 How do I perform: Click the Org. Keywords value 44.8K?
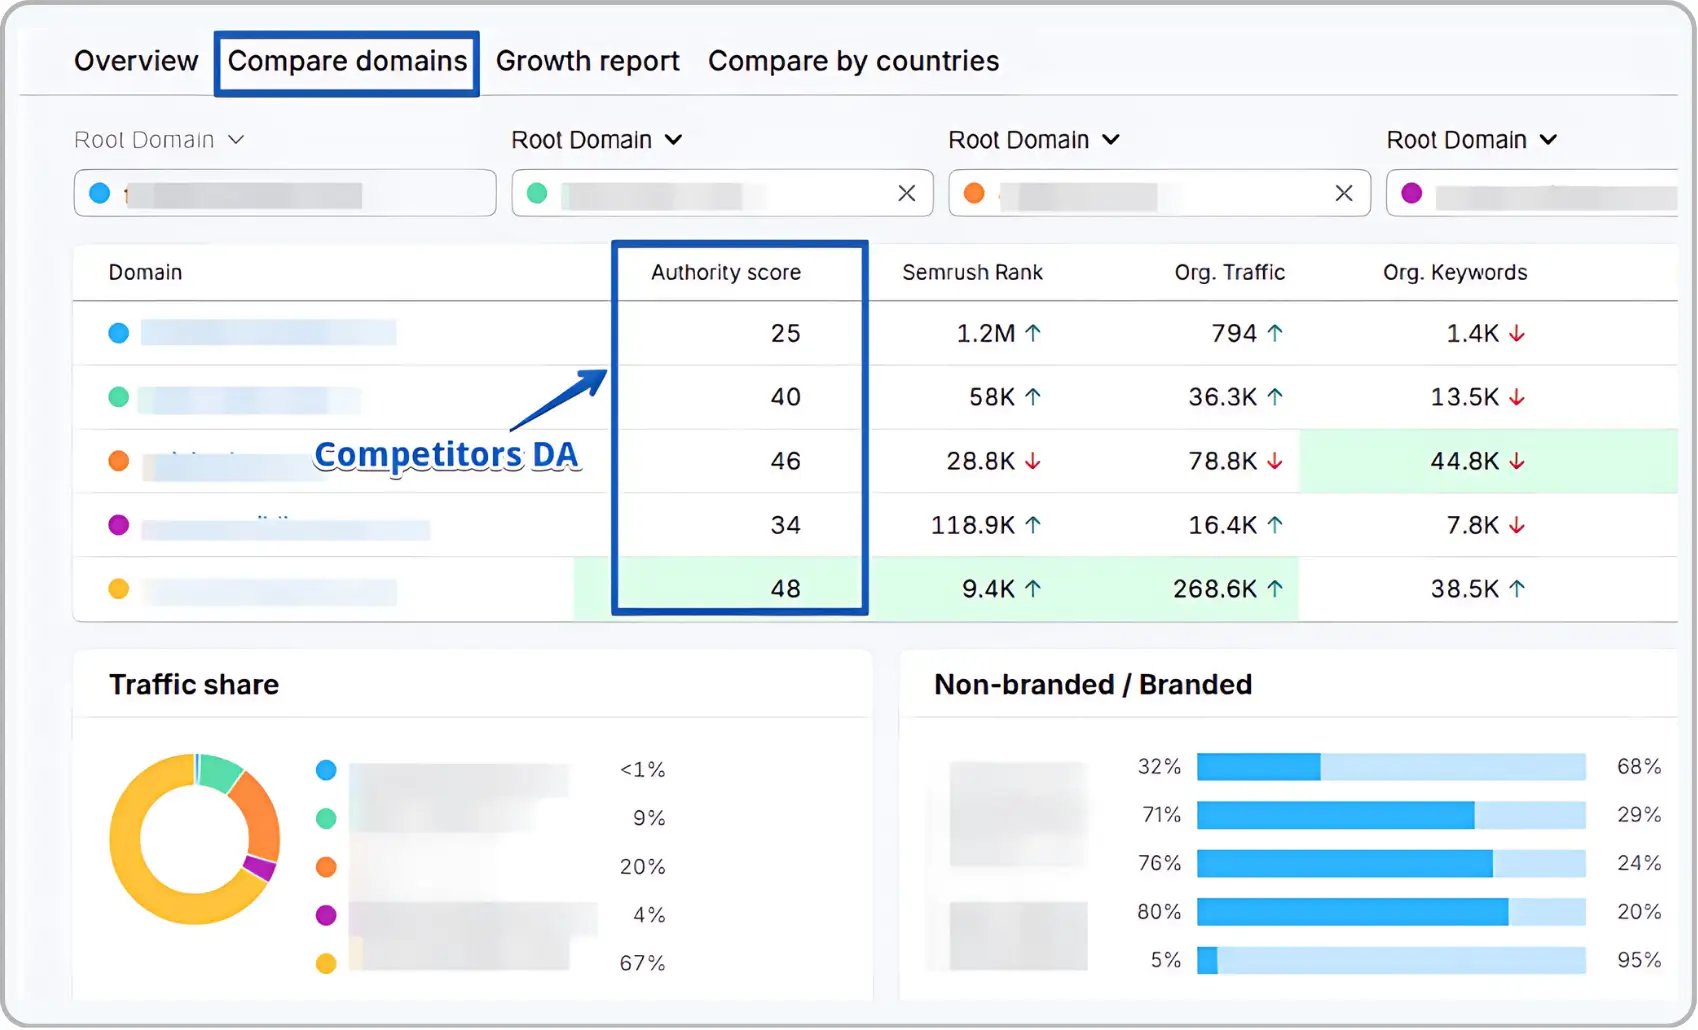pos(1465,461)
